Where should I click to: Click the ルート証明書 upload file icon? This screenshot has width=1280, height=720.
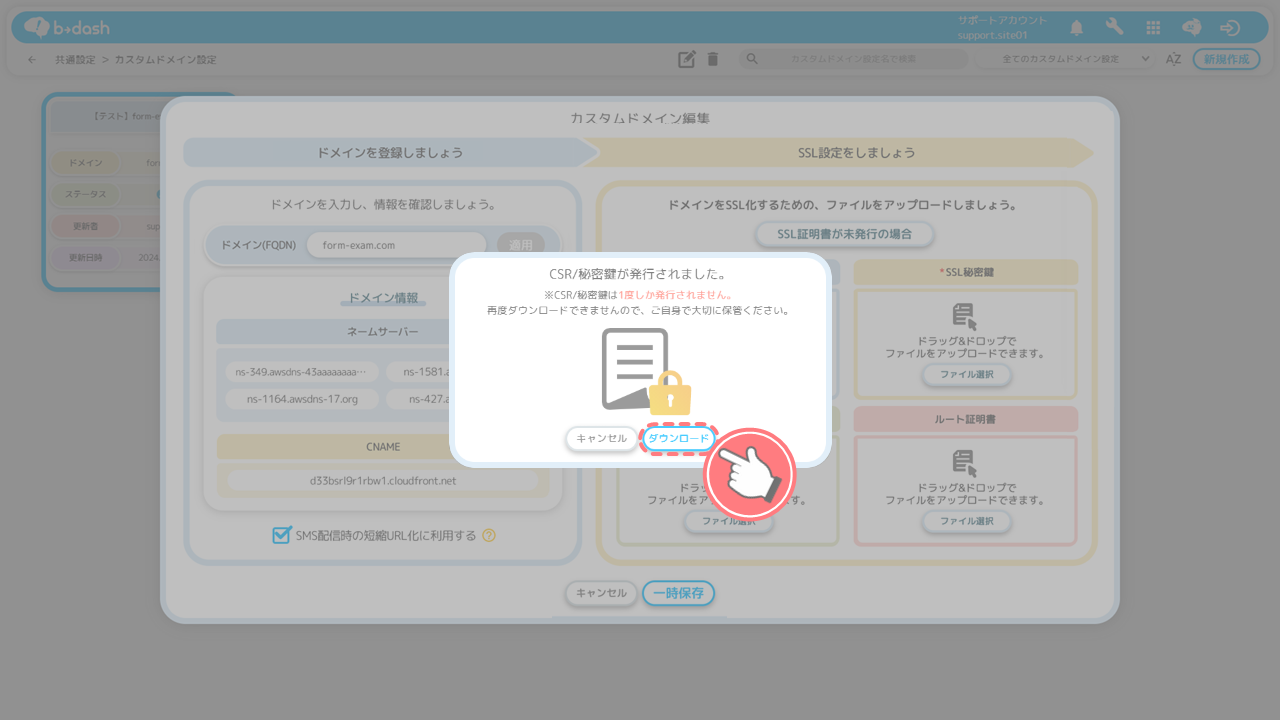click(964, 463)
